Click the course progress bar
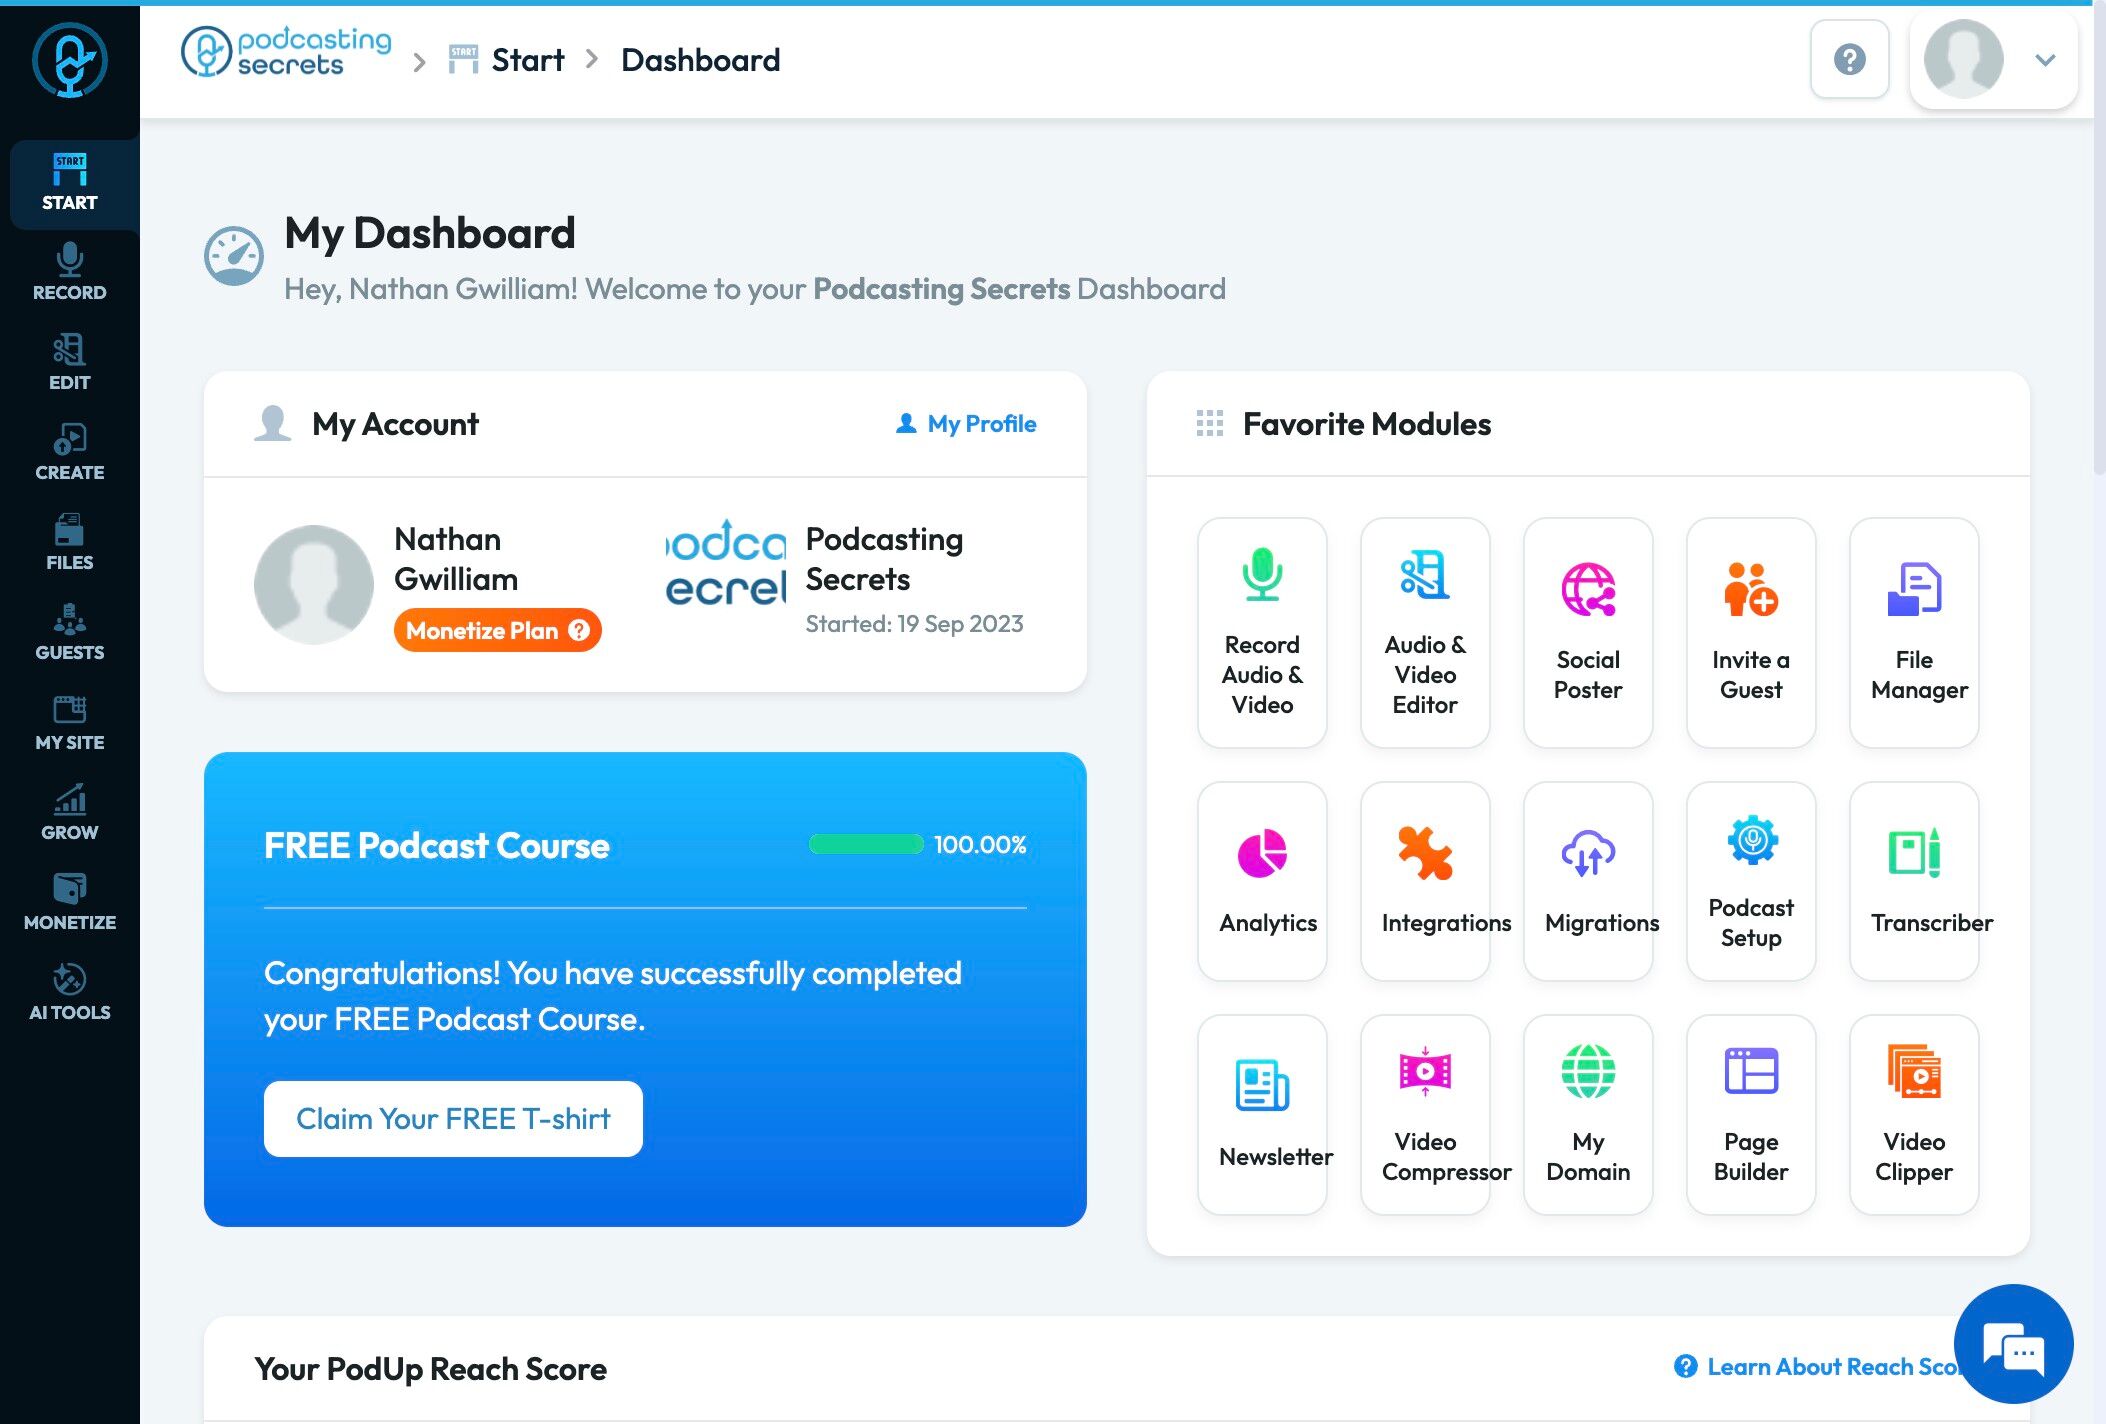Viewport: 2106px width, 1424px height. coord(866,844)
